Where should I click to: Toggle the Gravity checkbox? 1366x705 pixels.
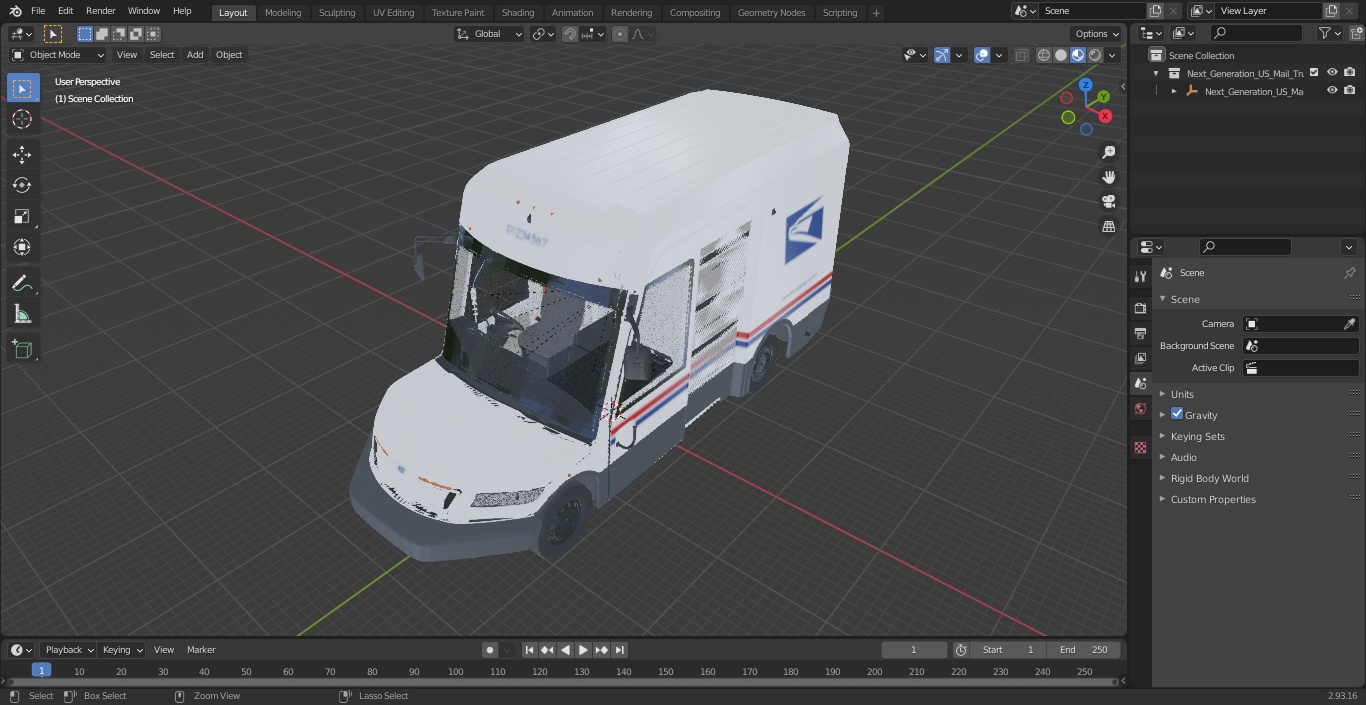pos(1177,414)
